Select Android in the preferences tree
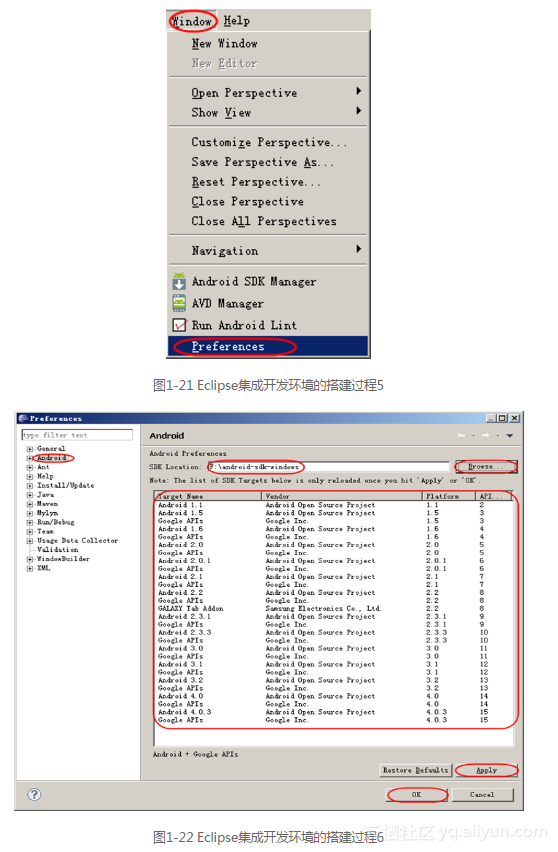558x852 pixels. 52,458
